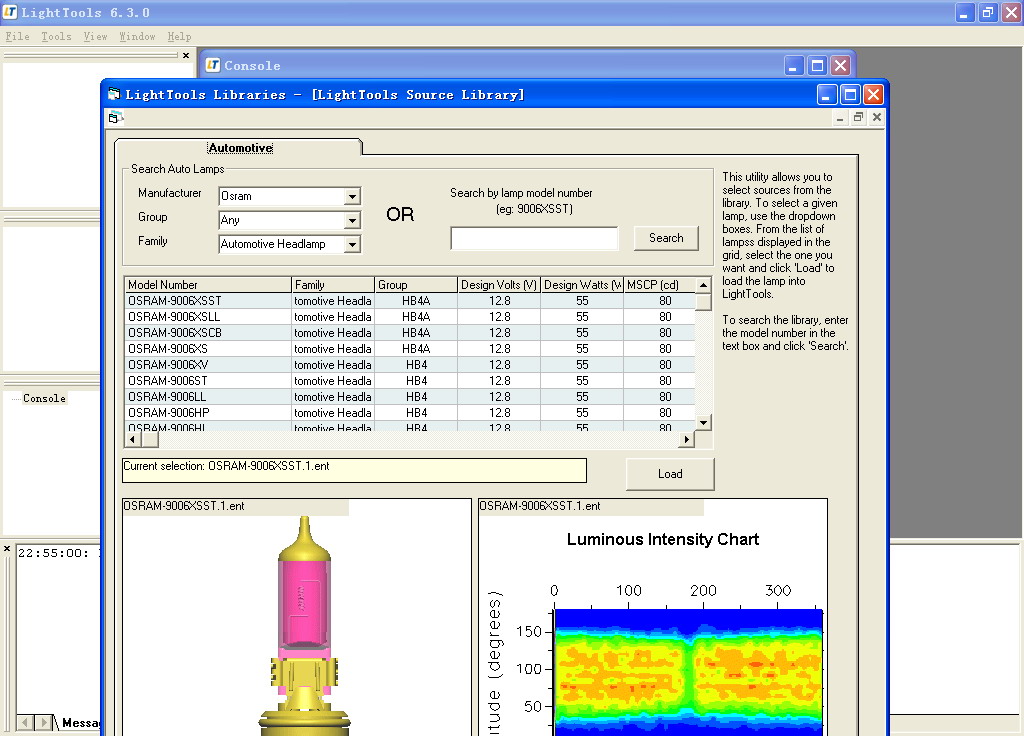Click the 3D lamp model preview
Image resolution: width=1024 pixels, height=736 pixels.
pyautogui.click(x=297, y=617)
